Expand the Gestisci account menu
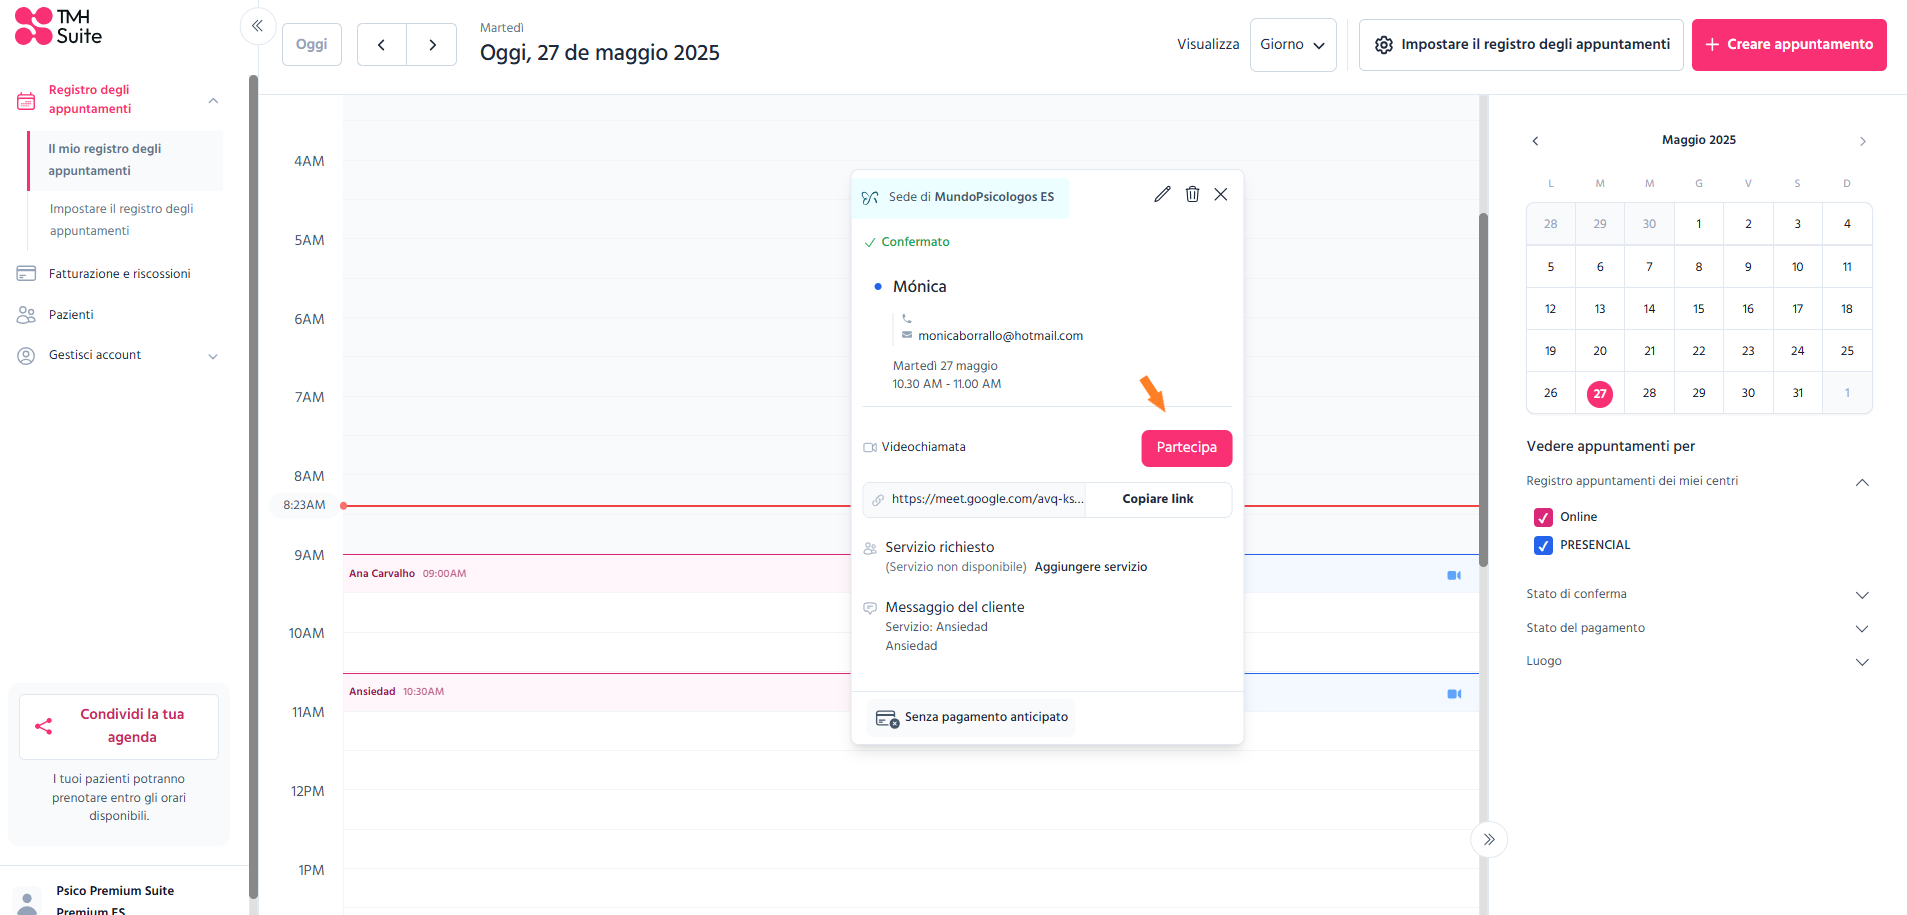Image resolution: width=1907 pixels, height=915 pixels. coord(213,356)
